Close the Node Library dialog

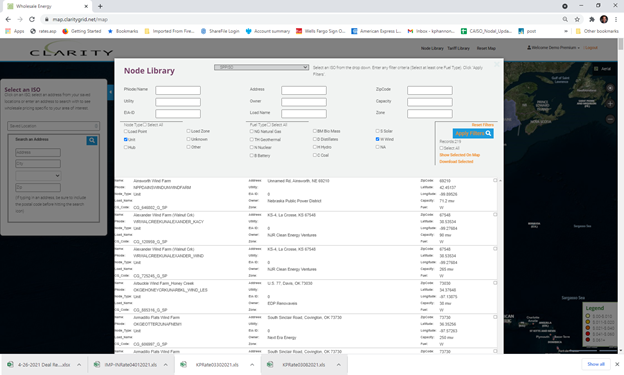point(497,64)
